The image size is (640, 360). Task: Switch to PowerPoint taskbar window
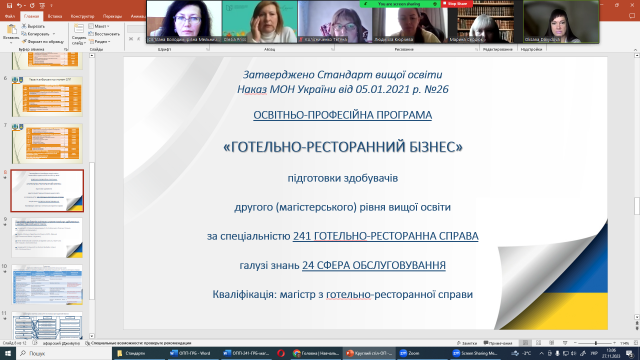tap(369, 353)
